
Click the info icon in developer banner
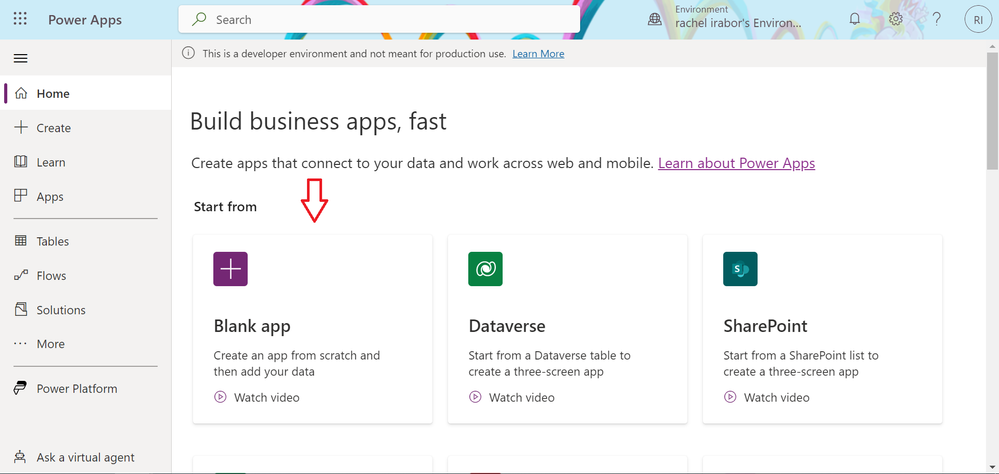coord(188,54)
